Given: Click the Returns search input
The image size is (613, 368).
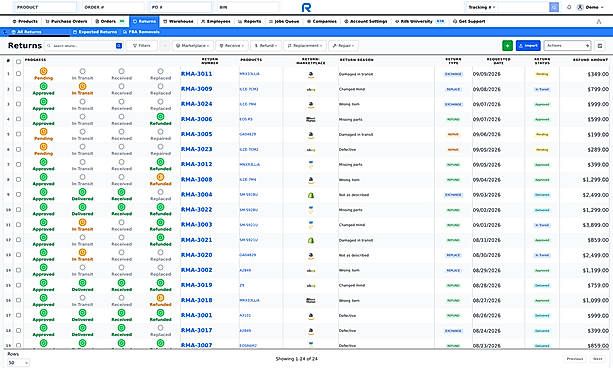Looking at the screenshot, I should click(x=81, y=46).
